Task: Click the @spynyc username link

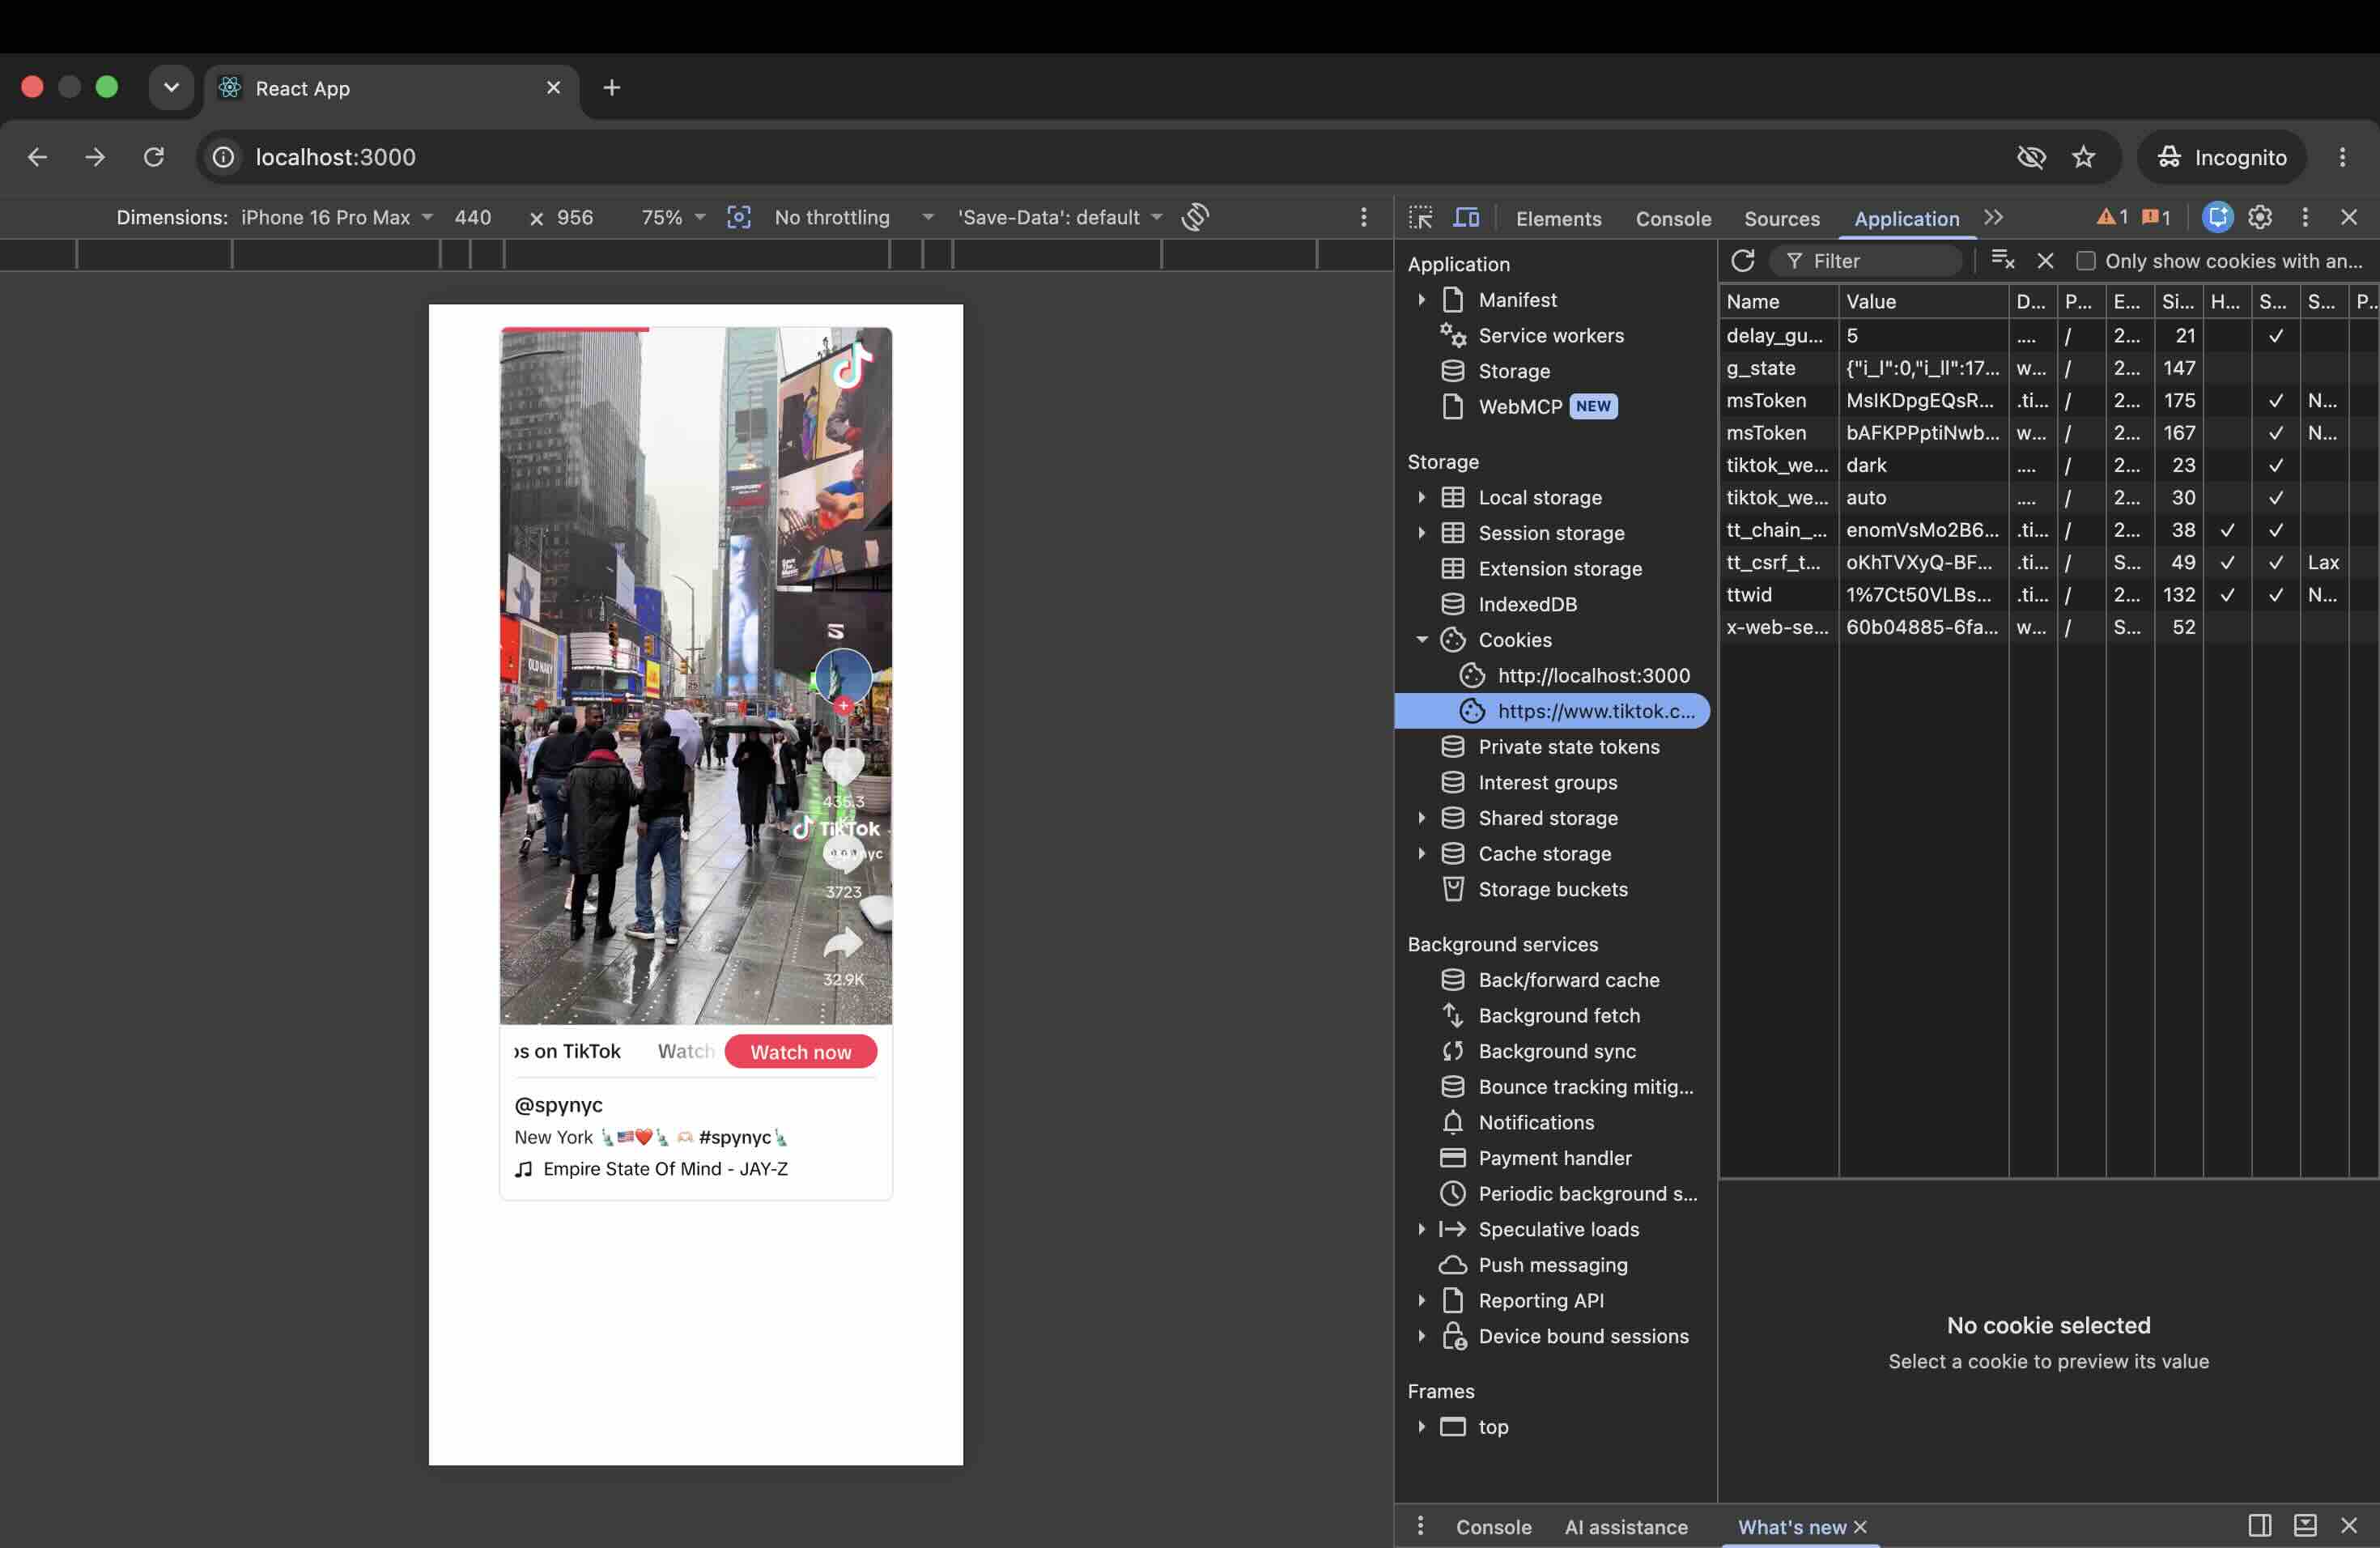Action: [x=558, y=1104]
